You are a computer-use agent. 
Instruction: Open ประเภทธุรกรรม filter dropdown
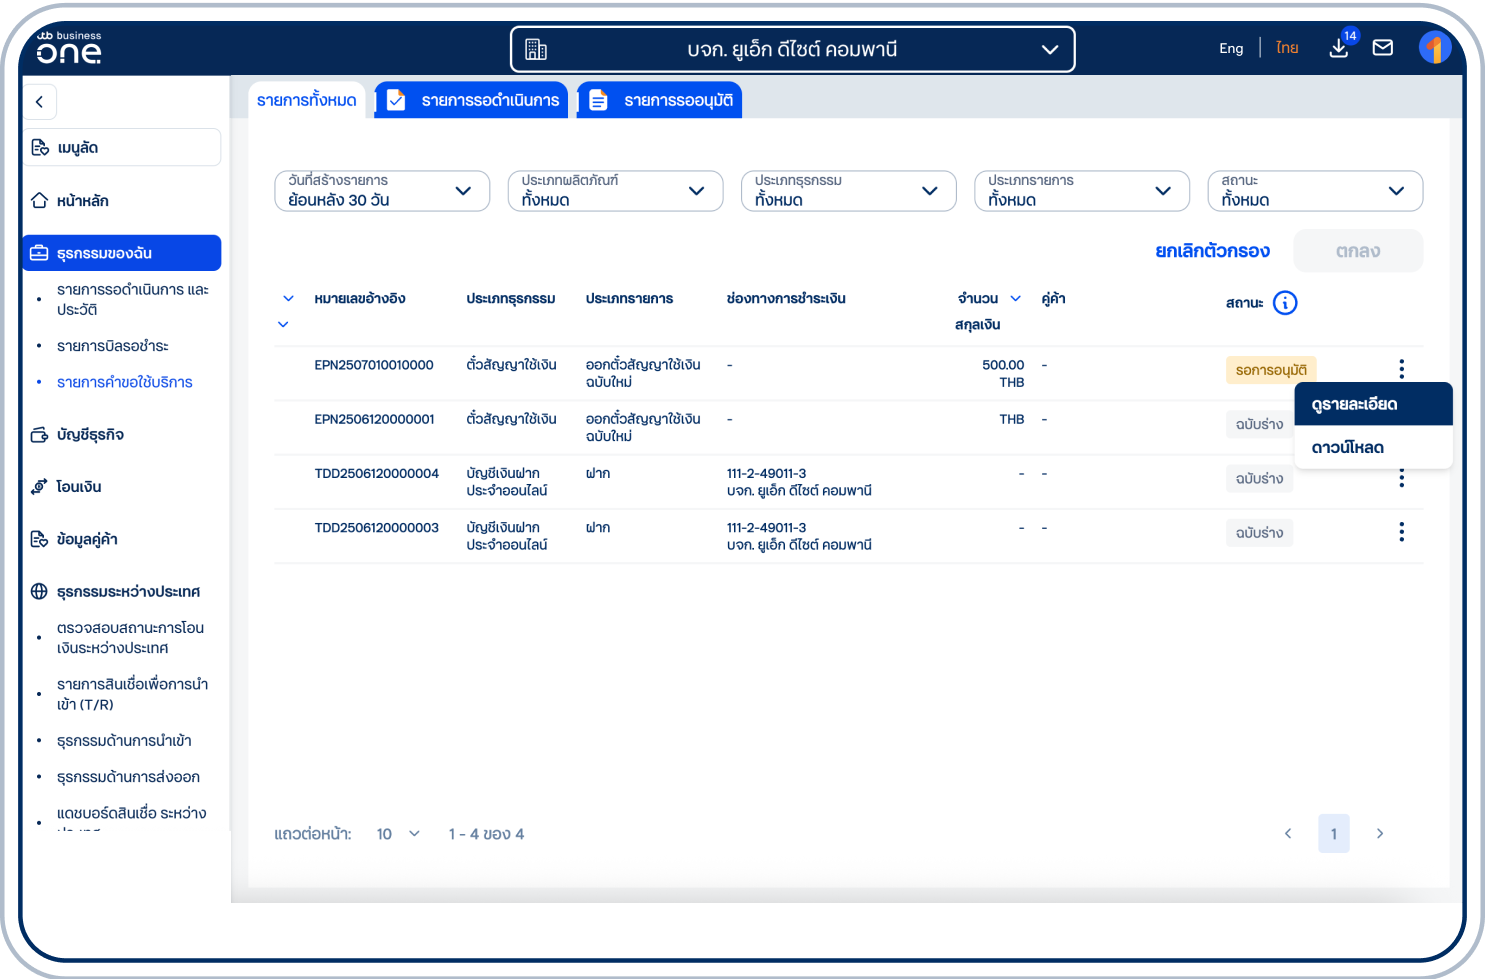pyautogui.click(x=848, y=191)
